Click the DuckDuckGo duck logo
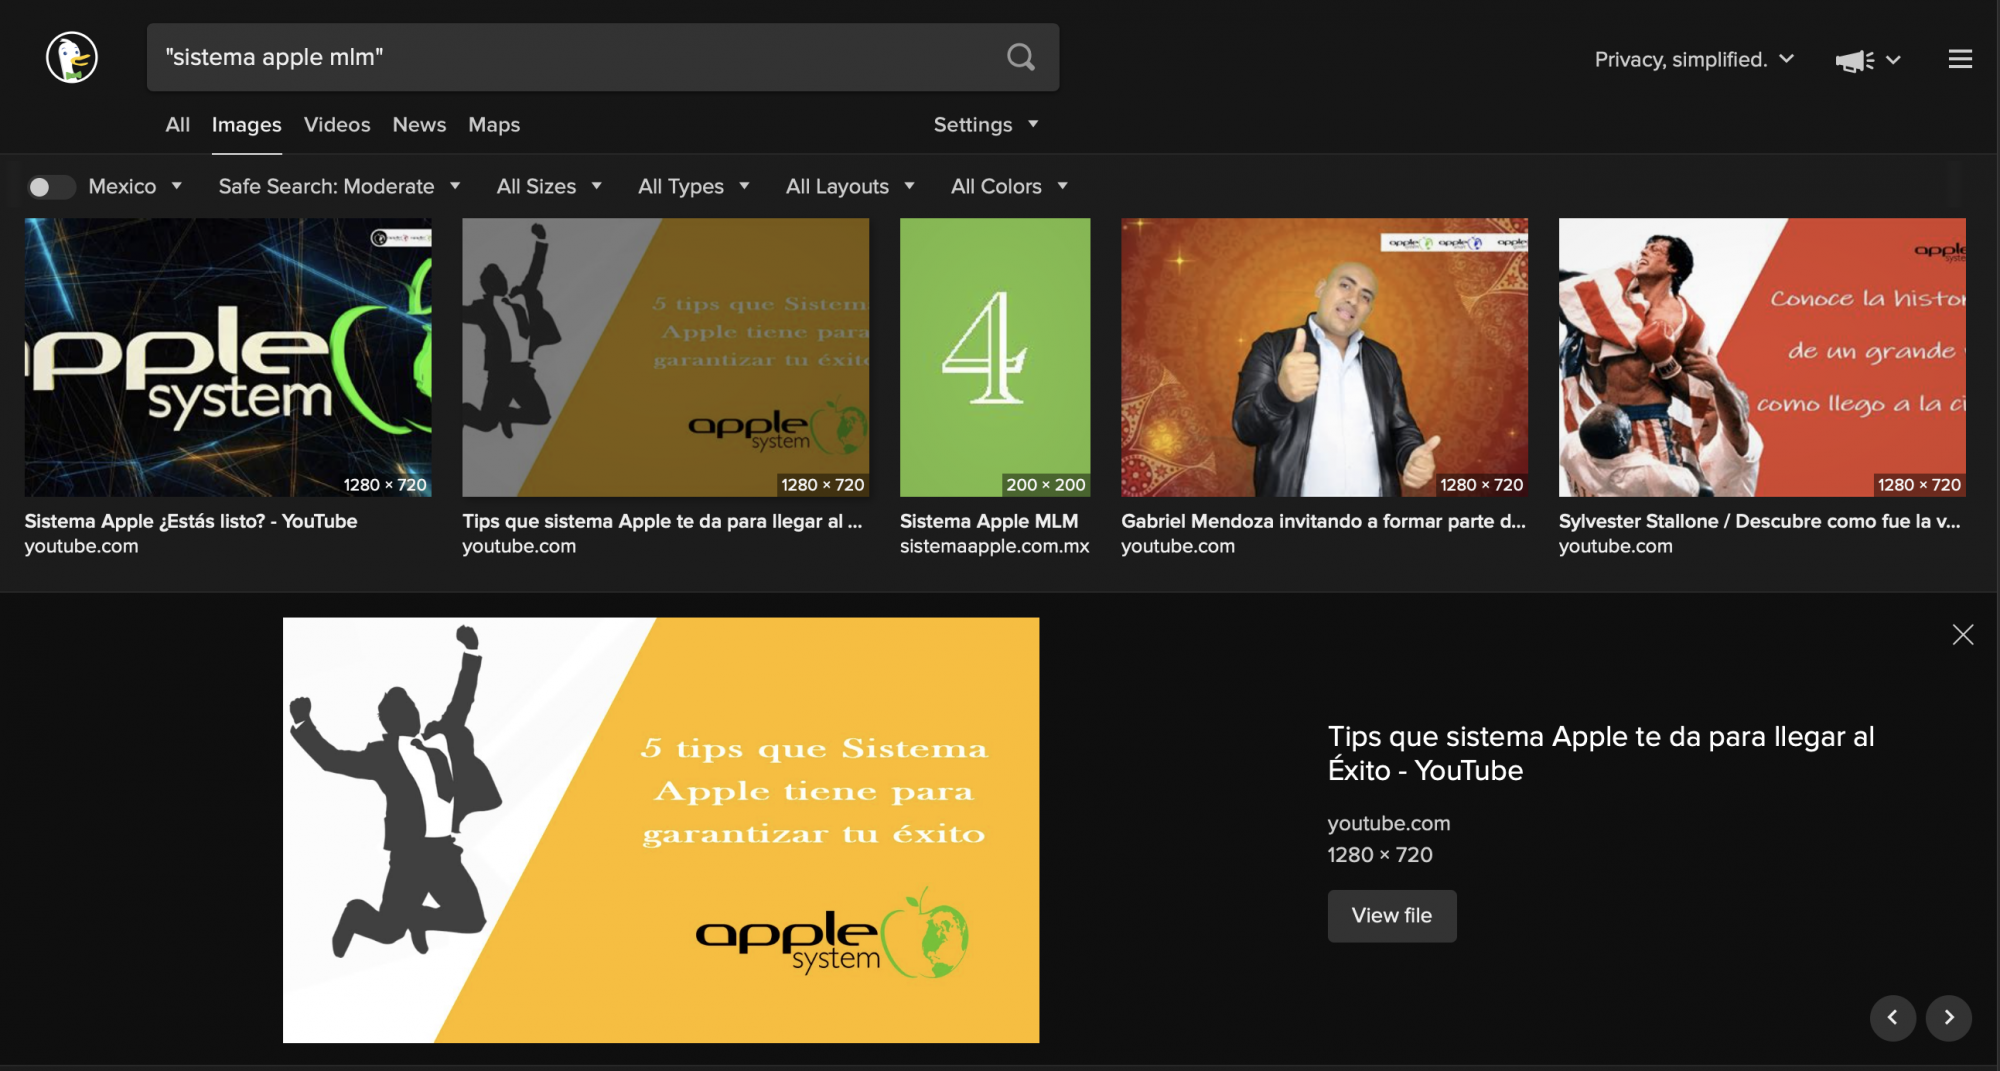The width and height of the screenshot is (2000, 1071). coord(72,58)
